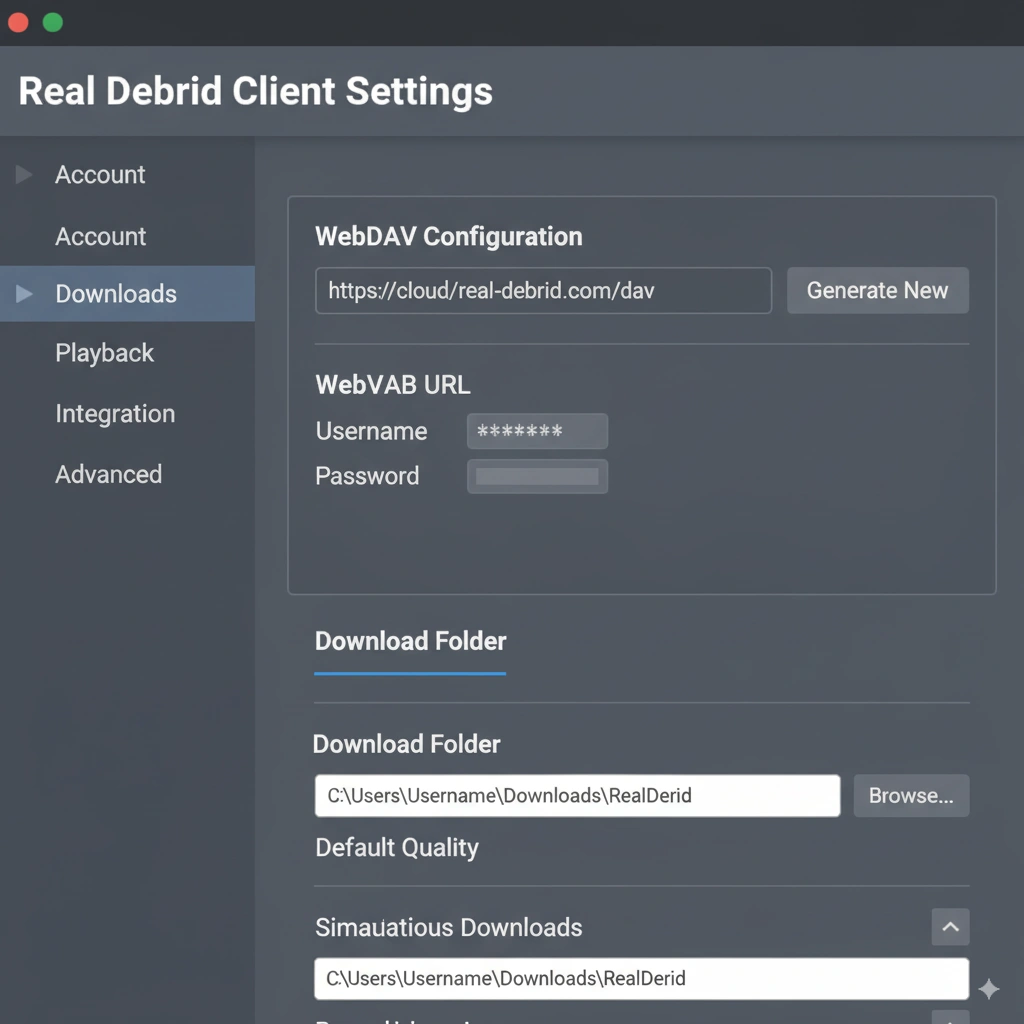This screenshot has height=1024, width=1024.
Task: Click the Simultaneous Downloads path field
Action: [x=640, y=978]
